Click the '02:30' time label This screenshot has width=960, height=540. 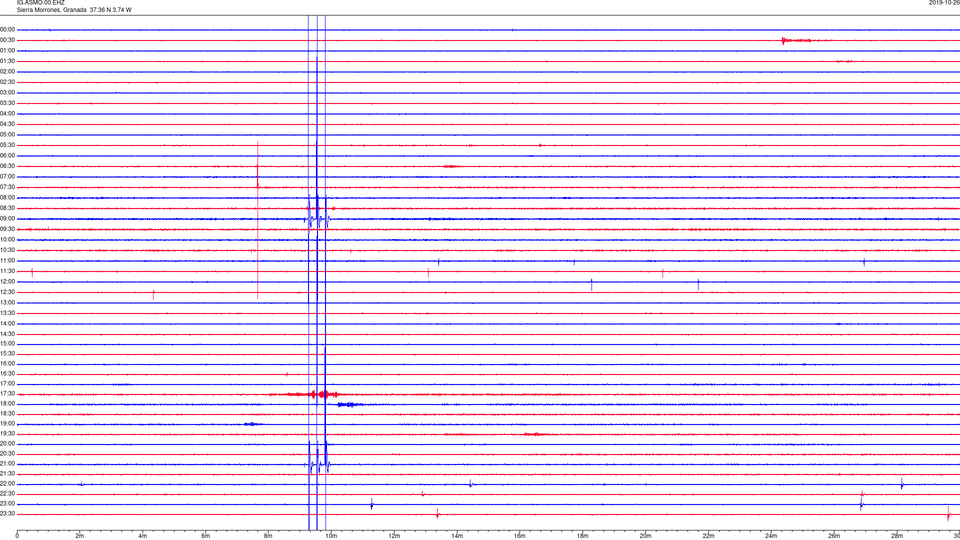point(8,82)
